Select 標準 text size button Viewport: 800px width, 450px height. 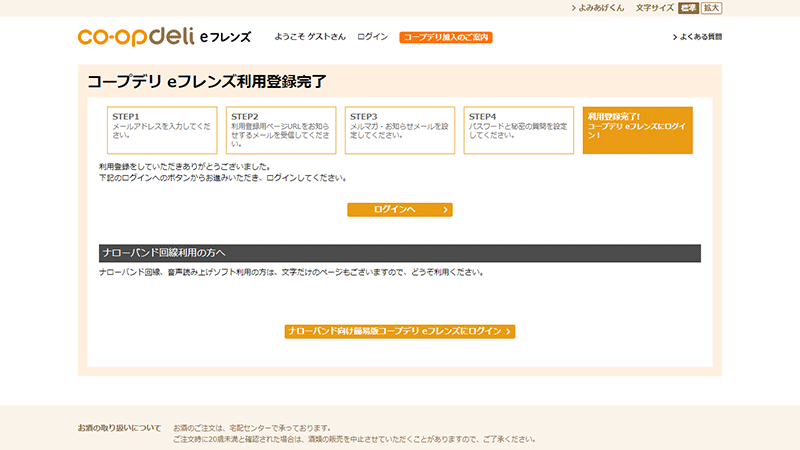(x=688, y=8)
